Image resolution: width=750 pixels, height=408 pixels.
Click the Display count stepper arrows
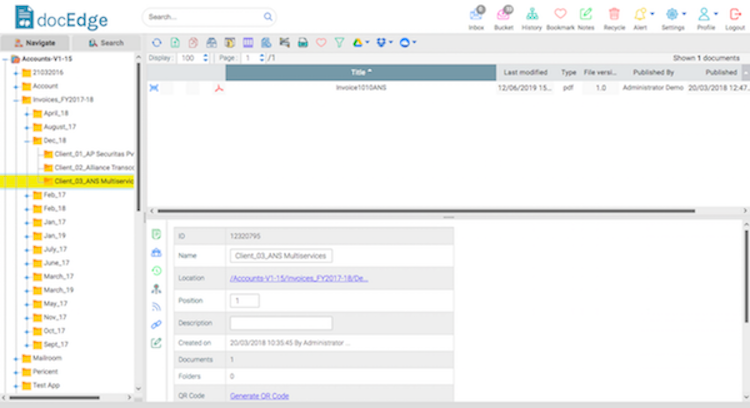(206, 58)
